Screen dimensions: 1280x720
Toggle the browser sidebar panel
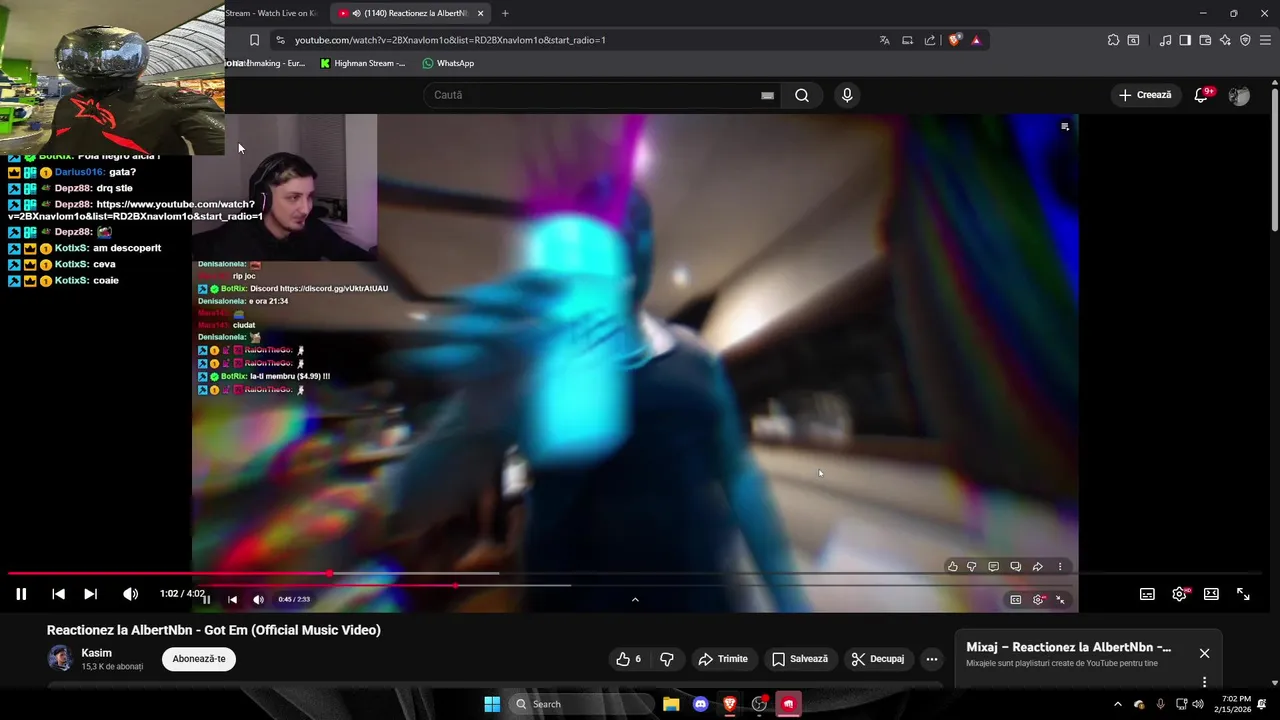(x=1185, y=40)
